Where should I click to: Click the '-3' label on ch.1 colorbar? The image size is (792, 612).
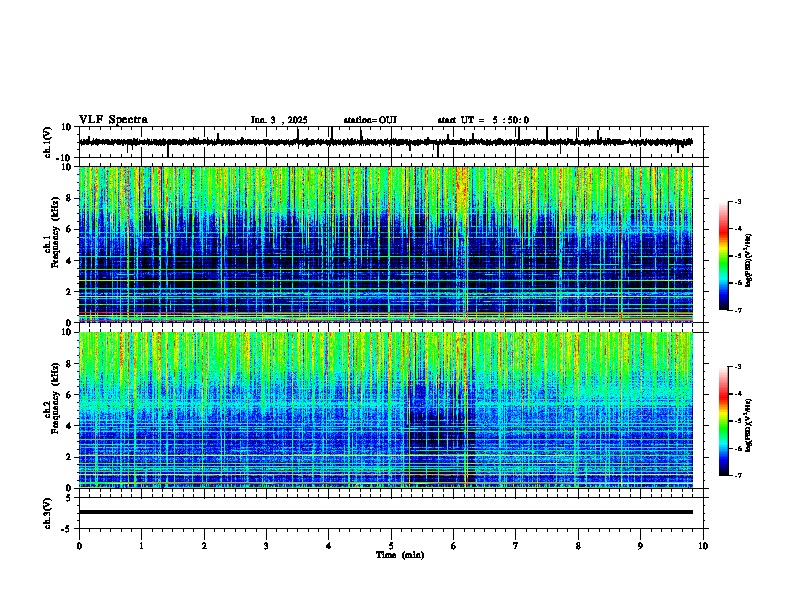[737, 202]
